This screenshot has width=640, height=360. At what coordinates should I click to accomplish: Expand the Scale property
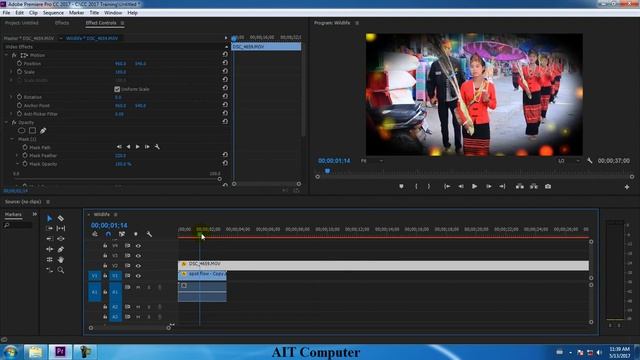tap(11, 72)
